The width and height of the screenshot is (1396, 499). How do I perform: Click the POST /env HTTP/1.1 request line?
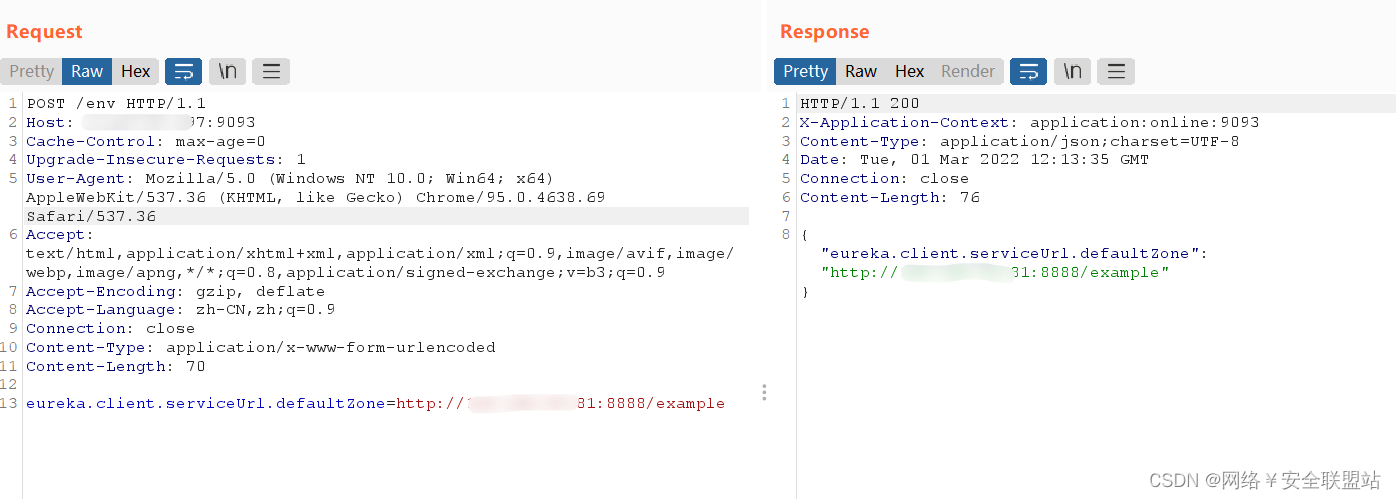116,103
